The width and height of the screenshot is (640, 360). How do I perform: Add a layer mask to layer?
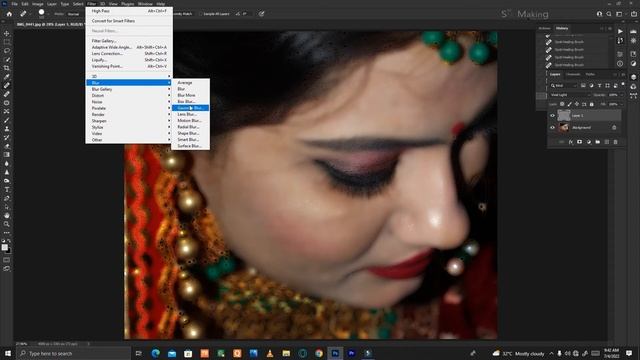pos(579,142)
